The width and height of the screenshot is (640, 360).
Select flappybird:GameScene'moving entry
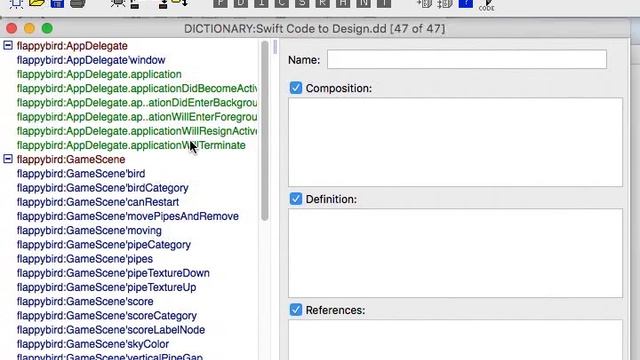pyautogui.click(x=89, y=231)
